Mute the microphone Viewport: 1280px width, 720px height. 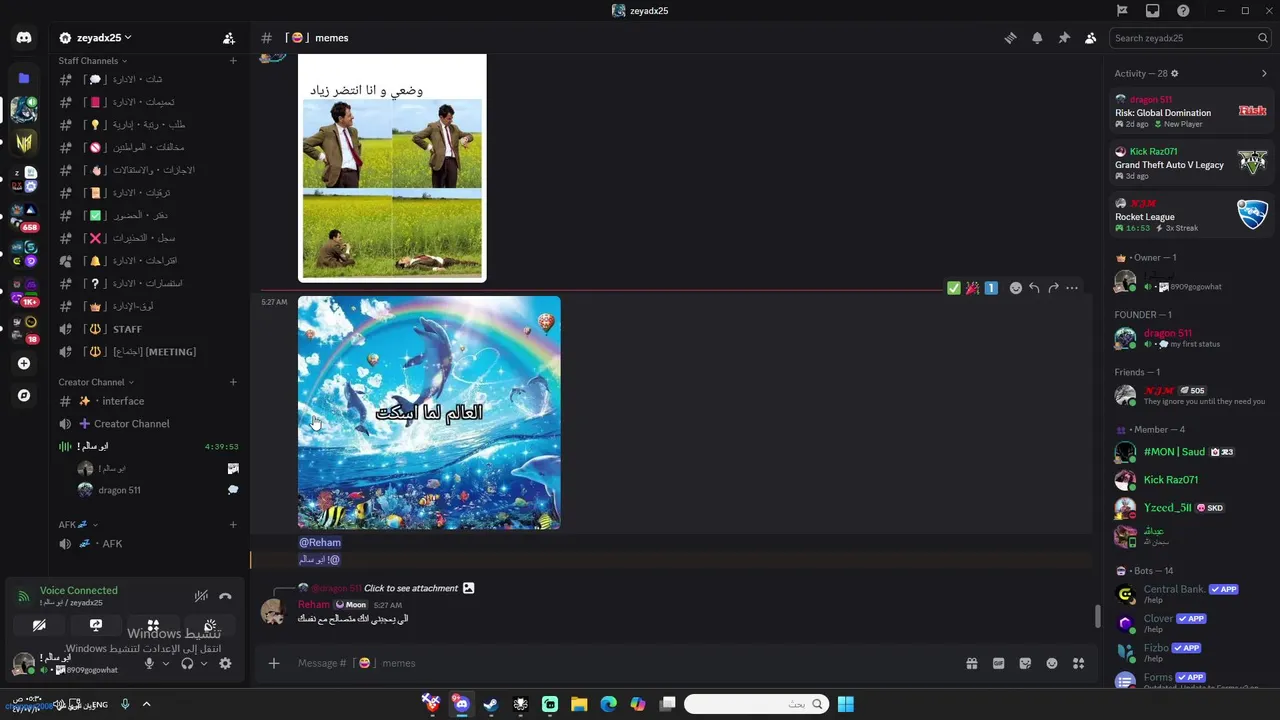coord(149,663)
